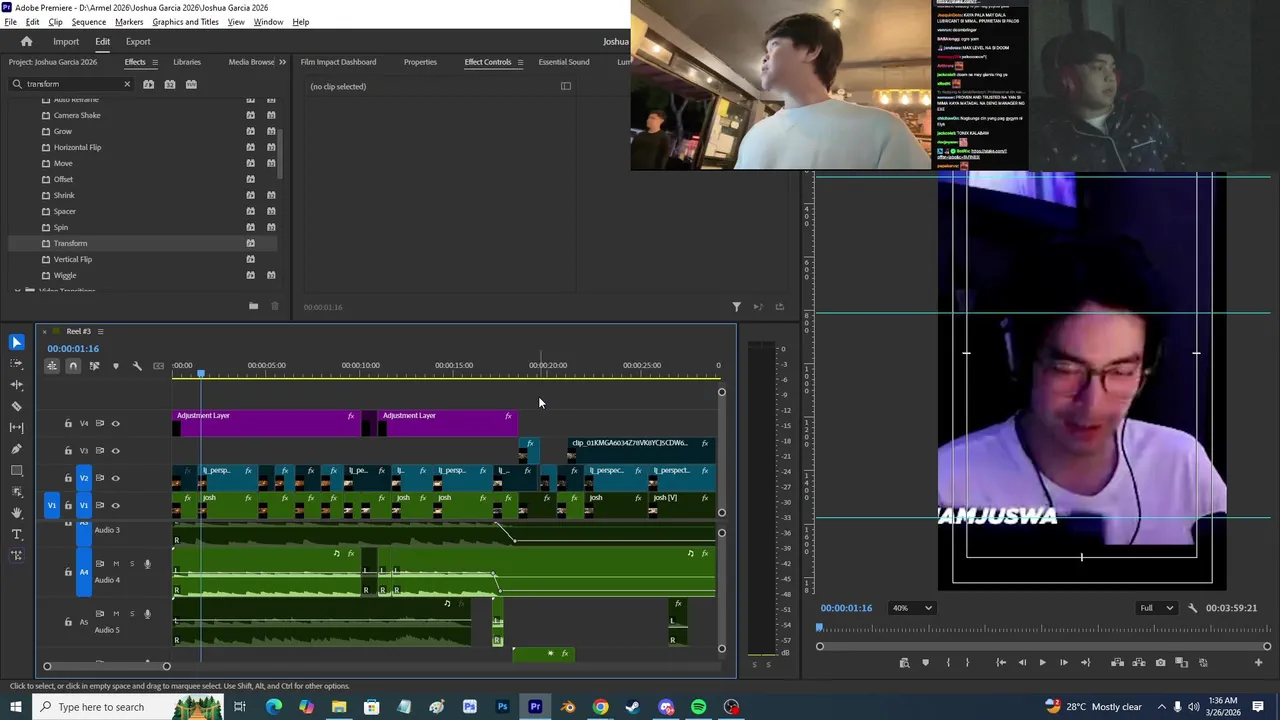This screenshot has height=720, width=1280.
Task: Add a marker in the timeline
Action: click(x=116, y=366)
